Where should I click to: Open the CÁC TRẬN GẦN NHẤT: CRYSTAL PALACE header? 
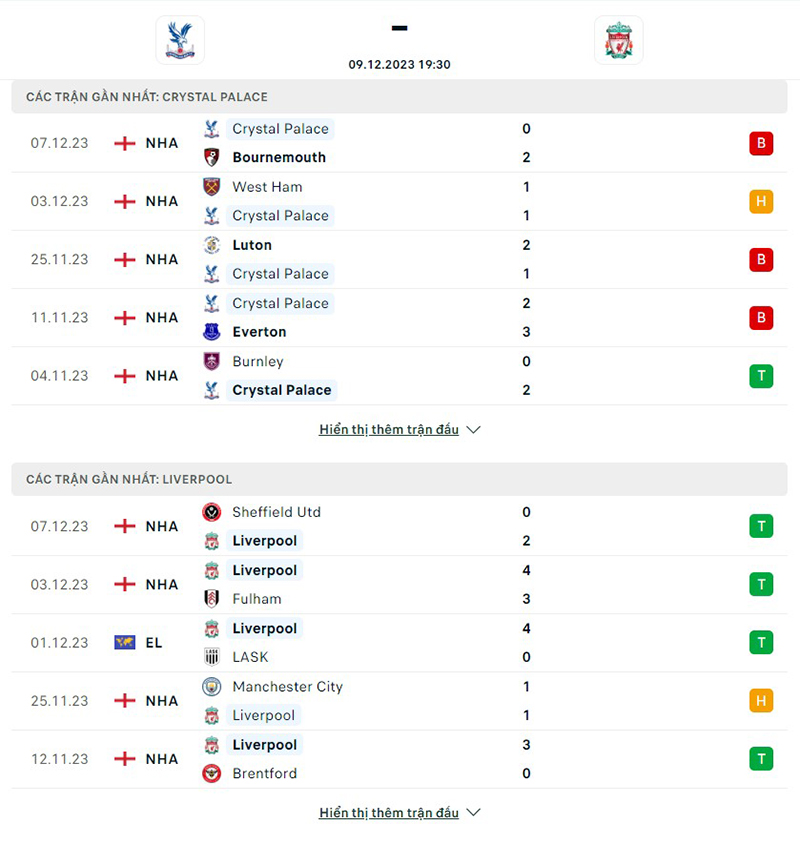146,97
